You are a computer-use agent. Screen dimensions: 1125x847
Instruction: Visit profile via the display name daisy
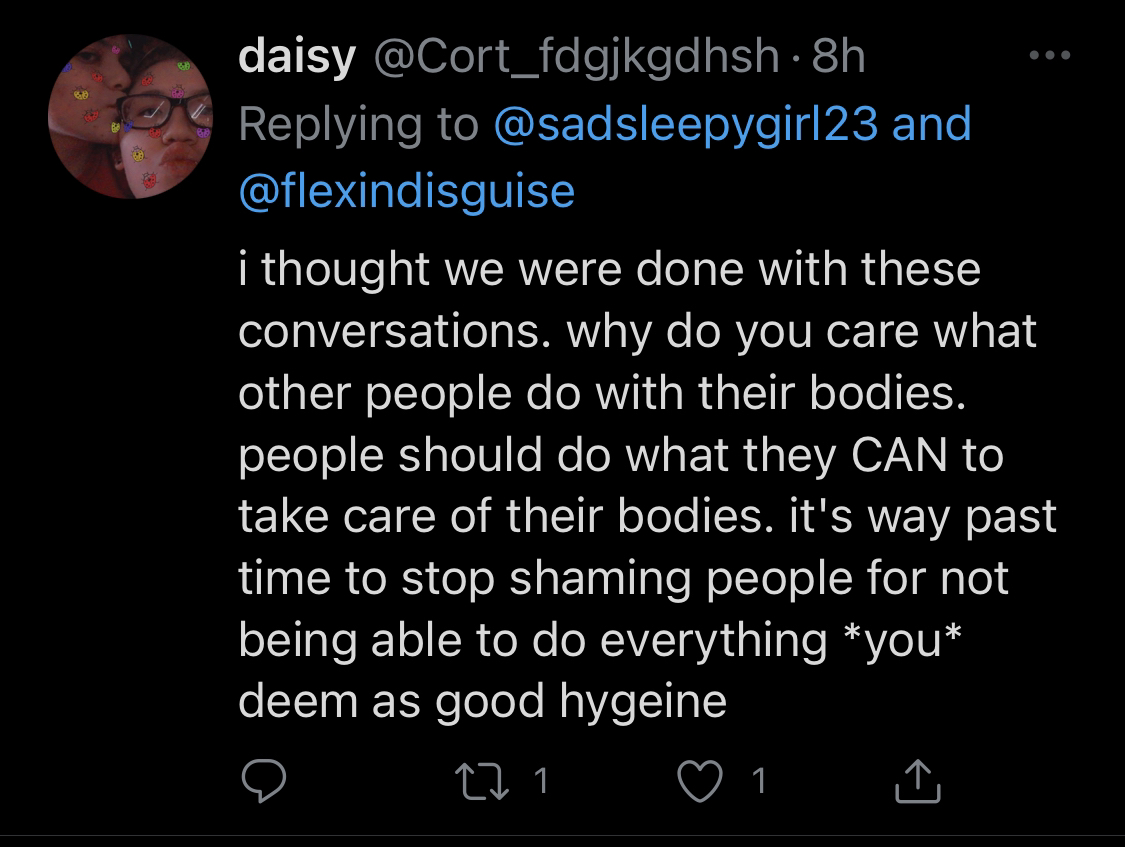click(x=297, y=57)
